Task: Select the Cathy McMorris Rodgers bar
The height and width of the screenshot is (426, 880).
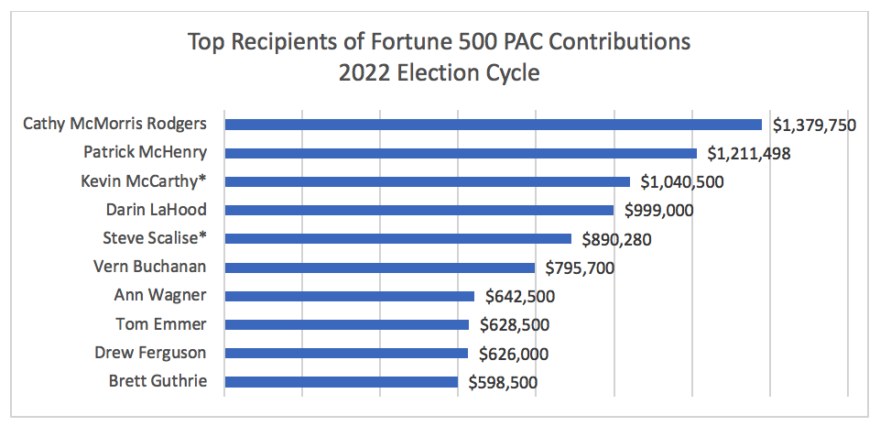Action: point(493,124)
